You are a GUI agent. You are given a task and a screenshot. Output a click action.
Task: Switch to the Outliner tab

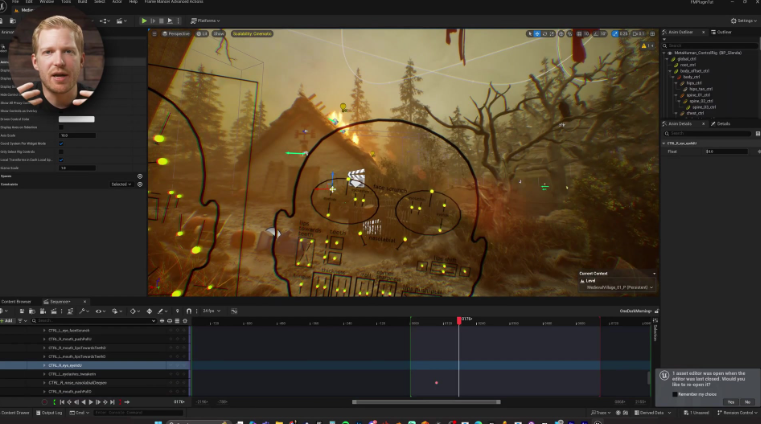tap(722, 32)
